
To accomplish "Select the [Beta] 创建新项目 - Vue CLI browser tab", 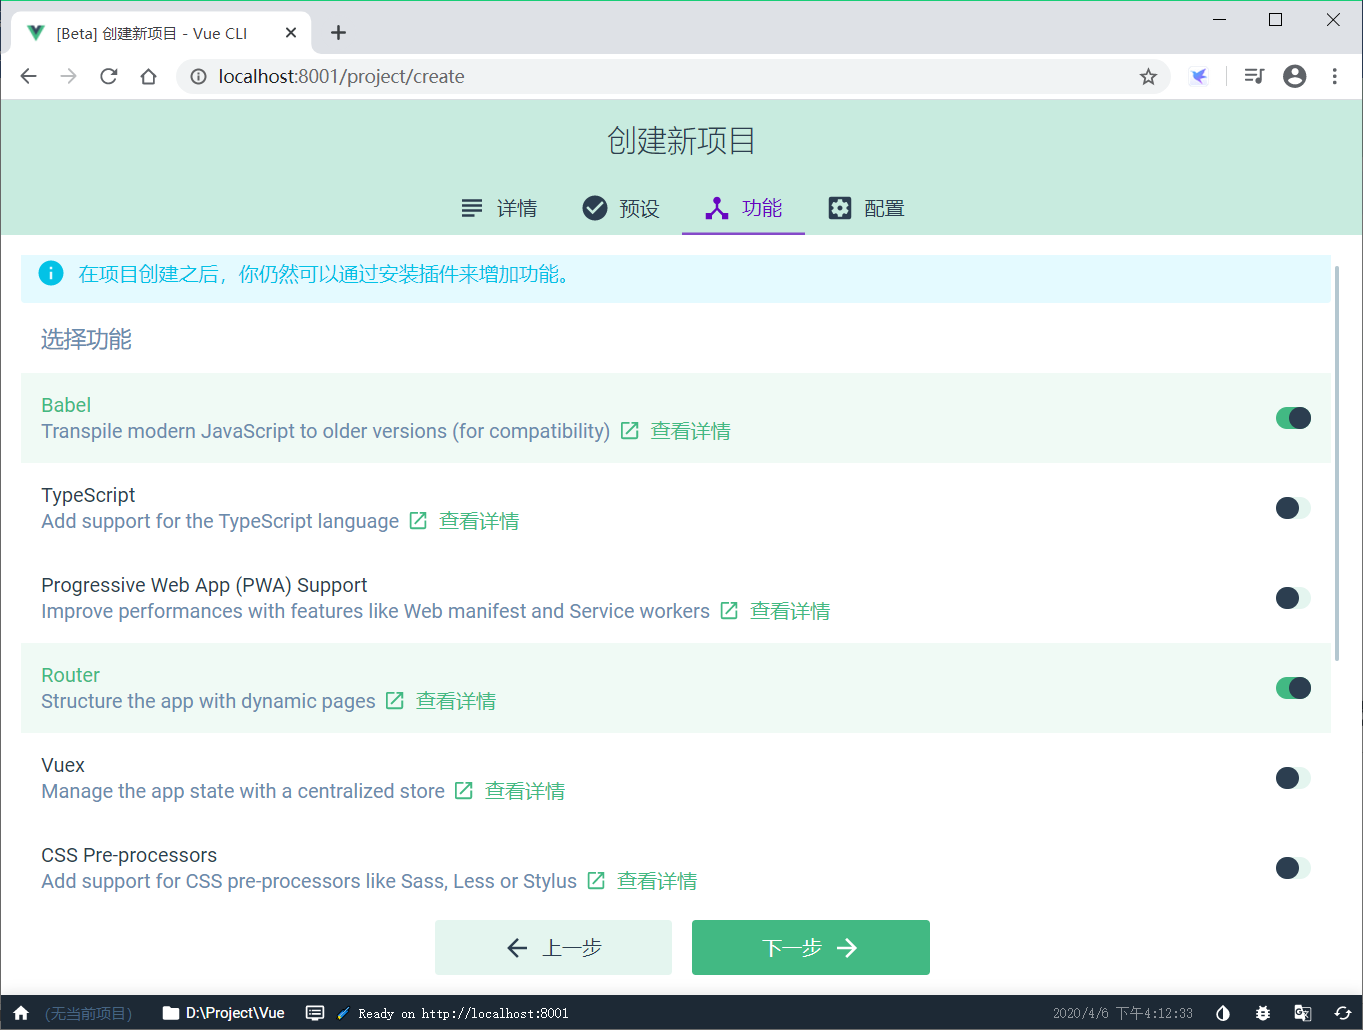I will 162,33.
